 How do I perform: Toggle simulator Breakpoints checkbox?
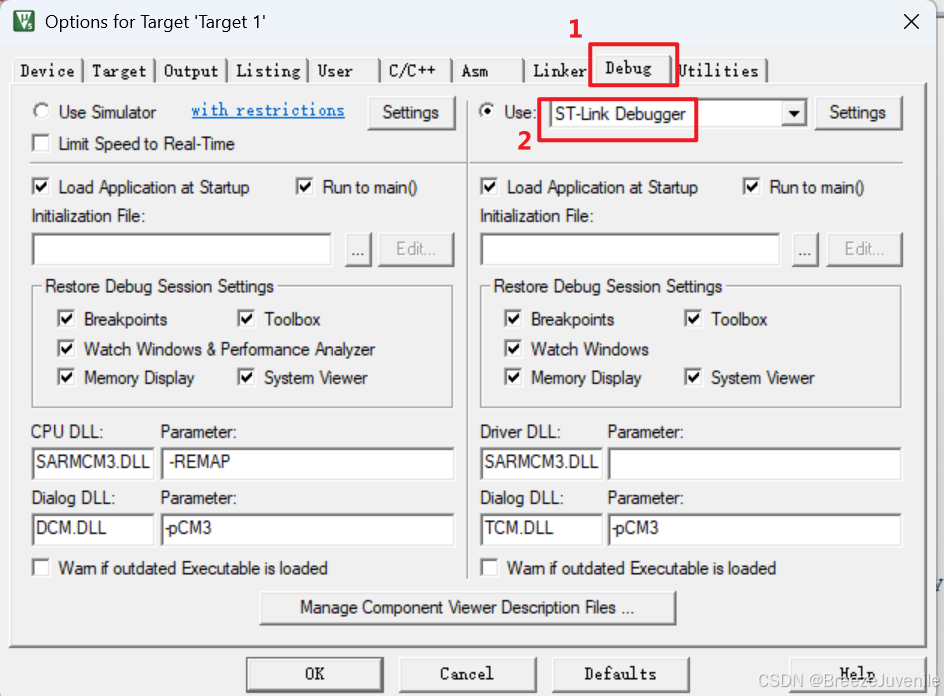(x=66, y=318)
